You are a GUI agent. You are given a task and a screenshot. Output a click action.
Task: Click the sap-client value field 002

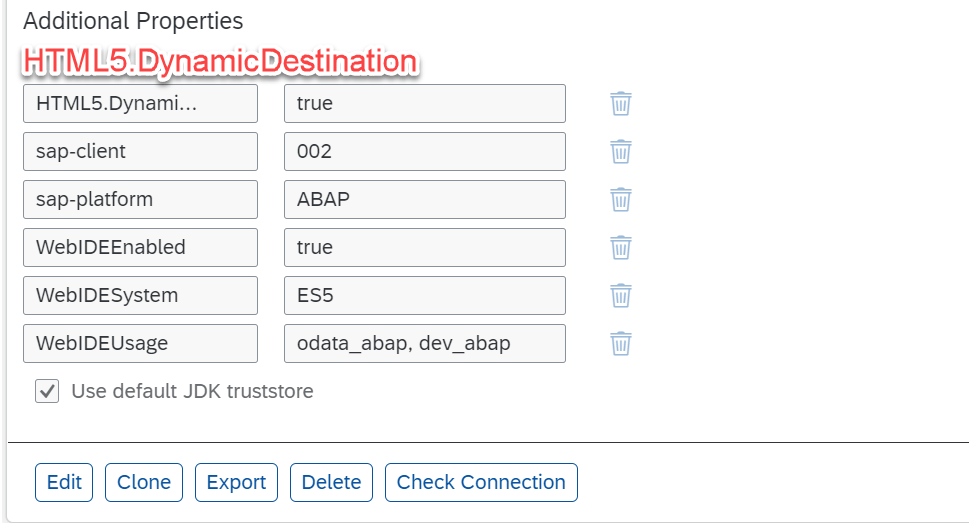(x=425, y=151)
